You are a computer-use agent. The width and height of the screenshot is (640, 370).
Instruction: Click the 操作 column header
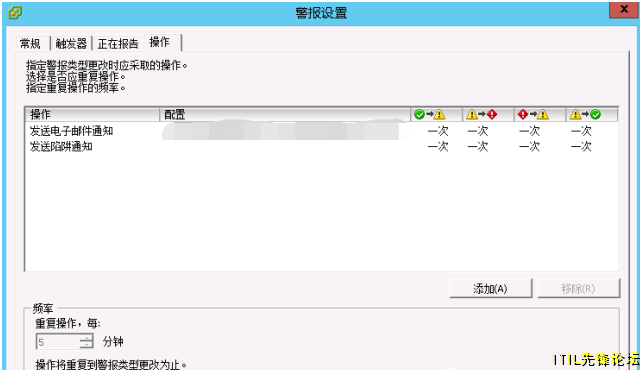pyautogui.click(x=92, y=115)
